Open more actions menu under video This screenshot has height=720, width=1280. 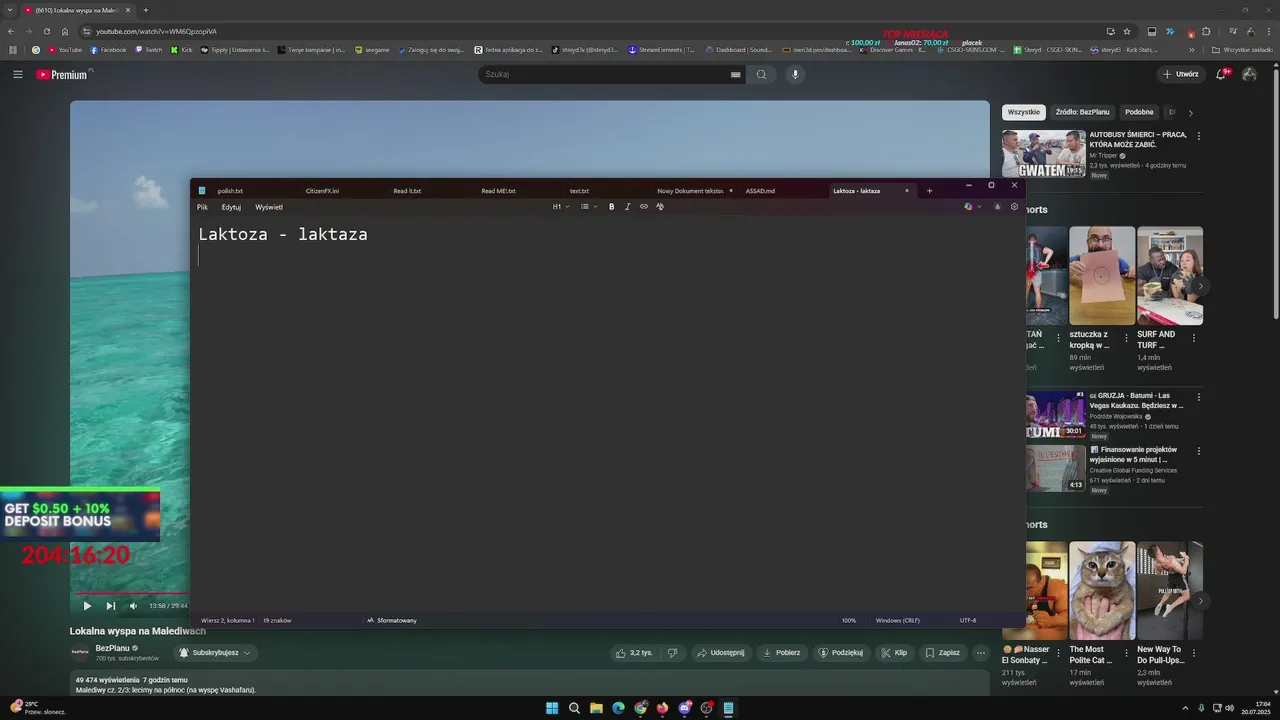pos(981,653)
